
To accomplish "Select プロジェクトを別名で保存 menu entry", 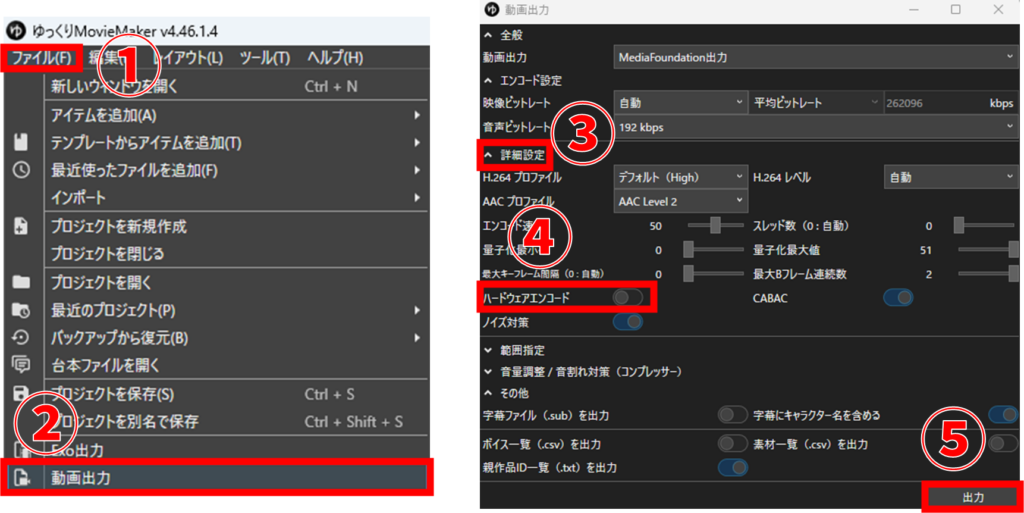I will [235, 422].
